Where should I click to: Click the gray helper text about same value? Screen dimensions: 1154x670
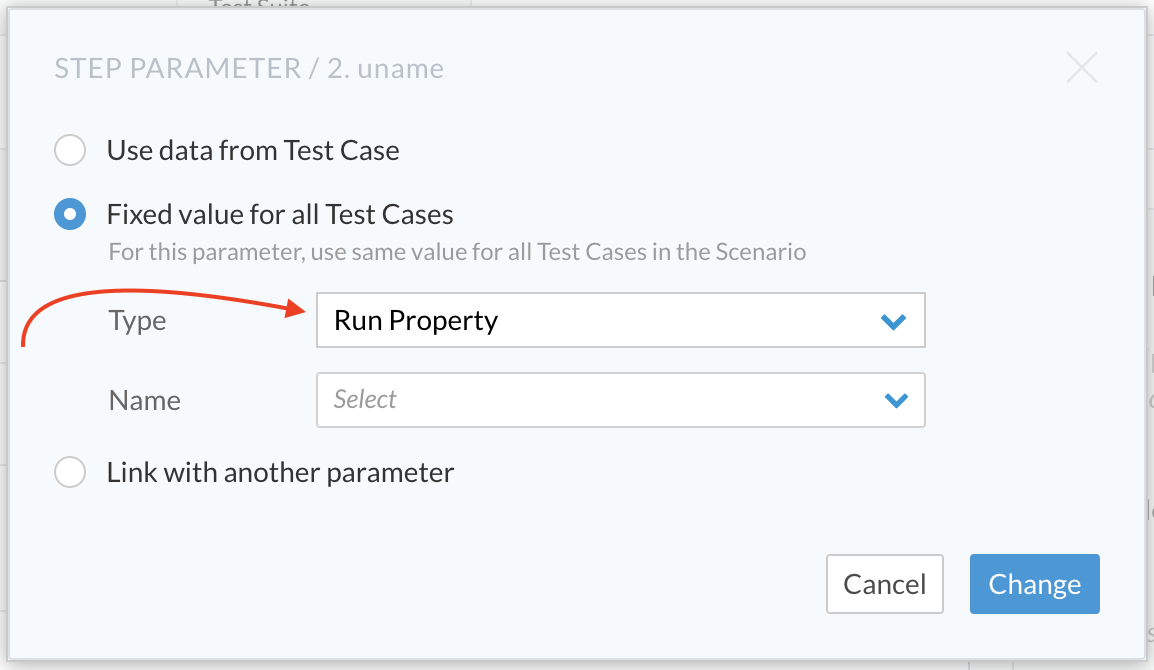pyautogui.click(x=457, y=252)
